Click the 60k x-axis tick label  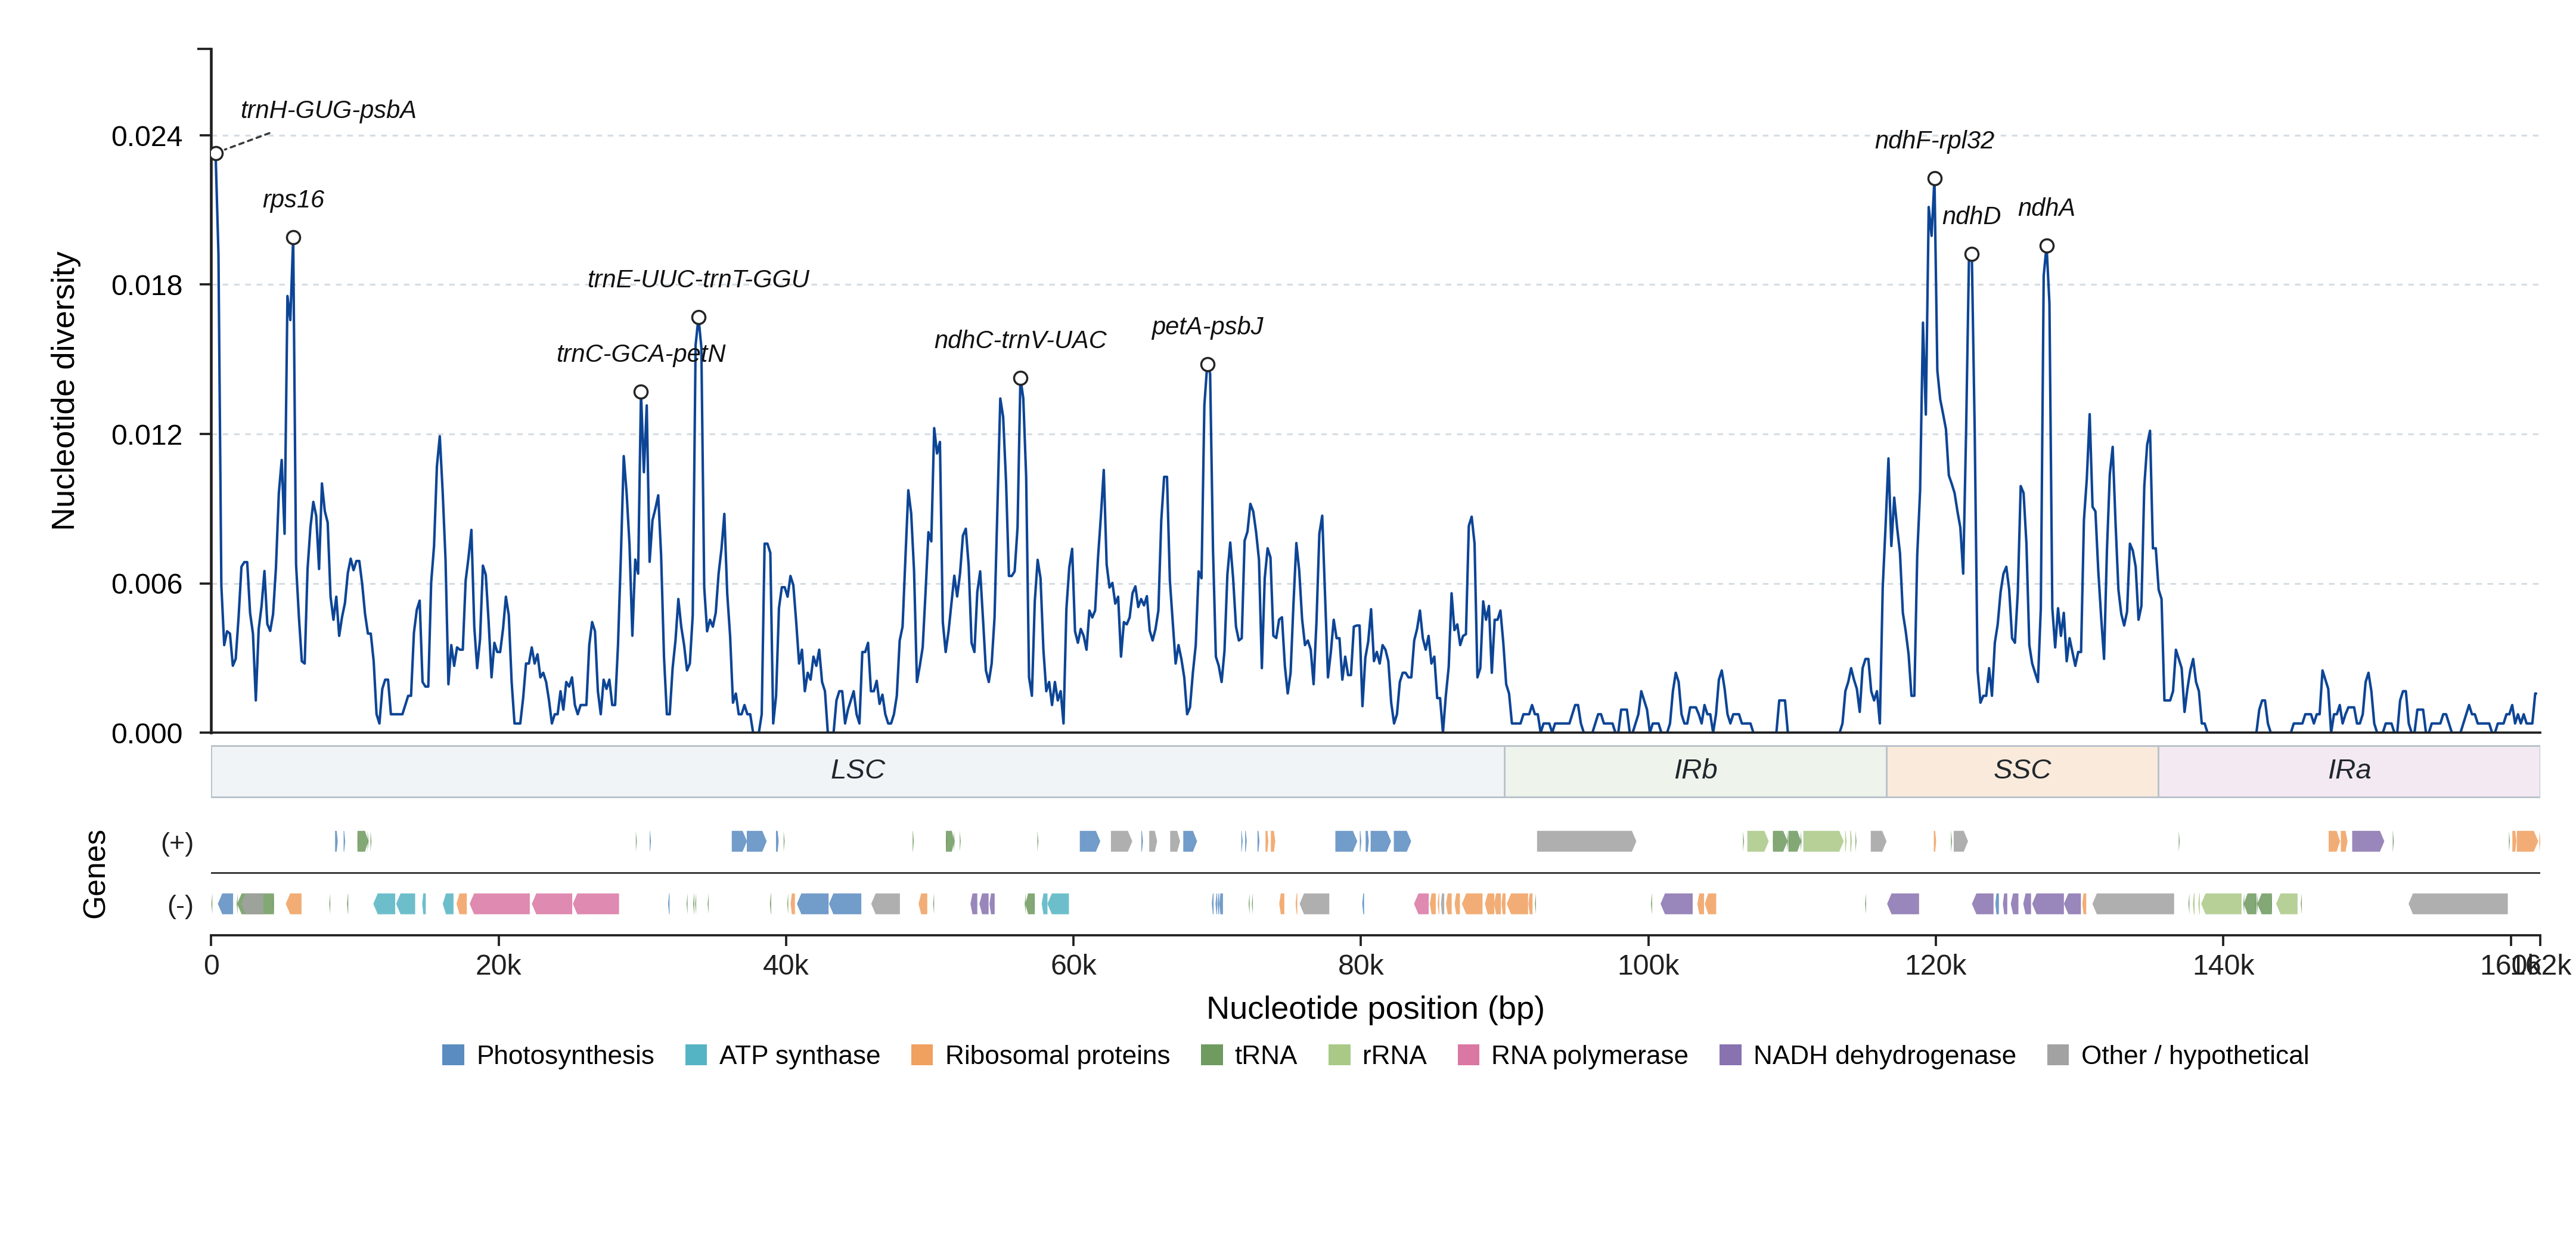click(x=1073, y=966)
